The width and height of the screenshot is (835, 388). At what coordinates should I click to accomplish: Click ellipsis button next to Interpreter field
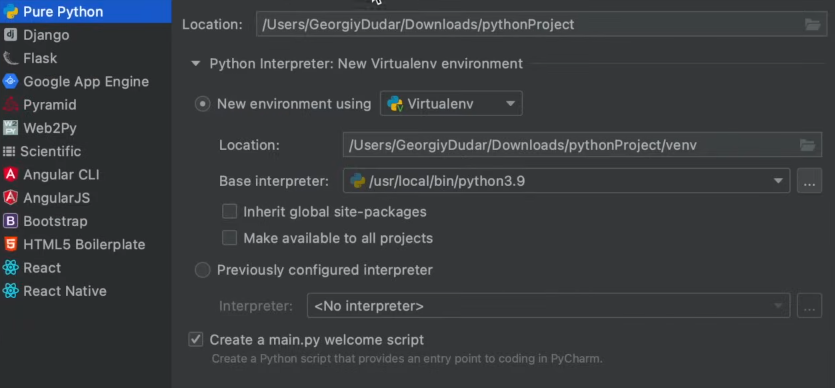click(x=809, y=306)
